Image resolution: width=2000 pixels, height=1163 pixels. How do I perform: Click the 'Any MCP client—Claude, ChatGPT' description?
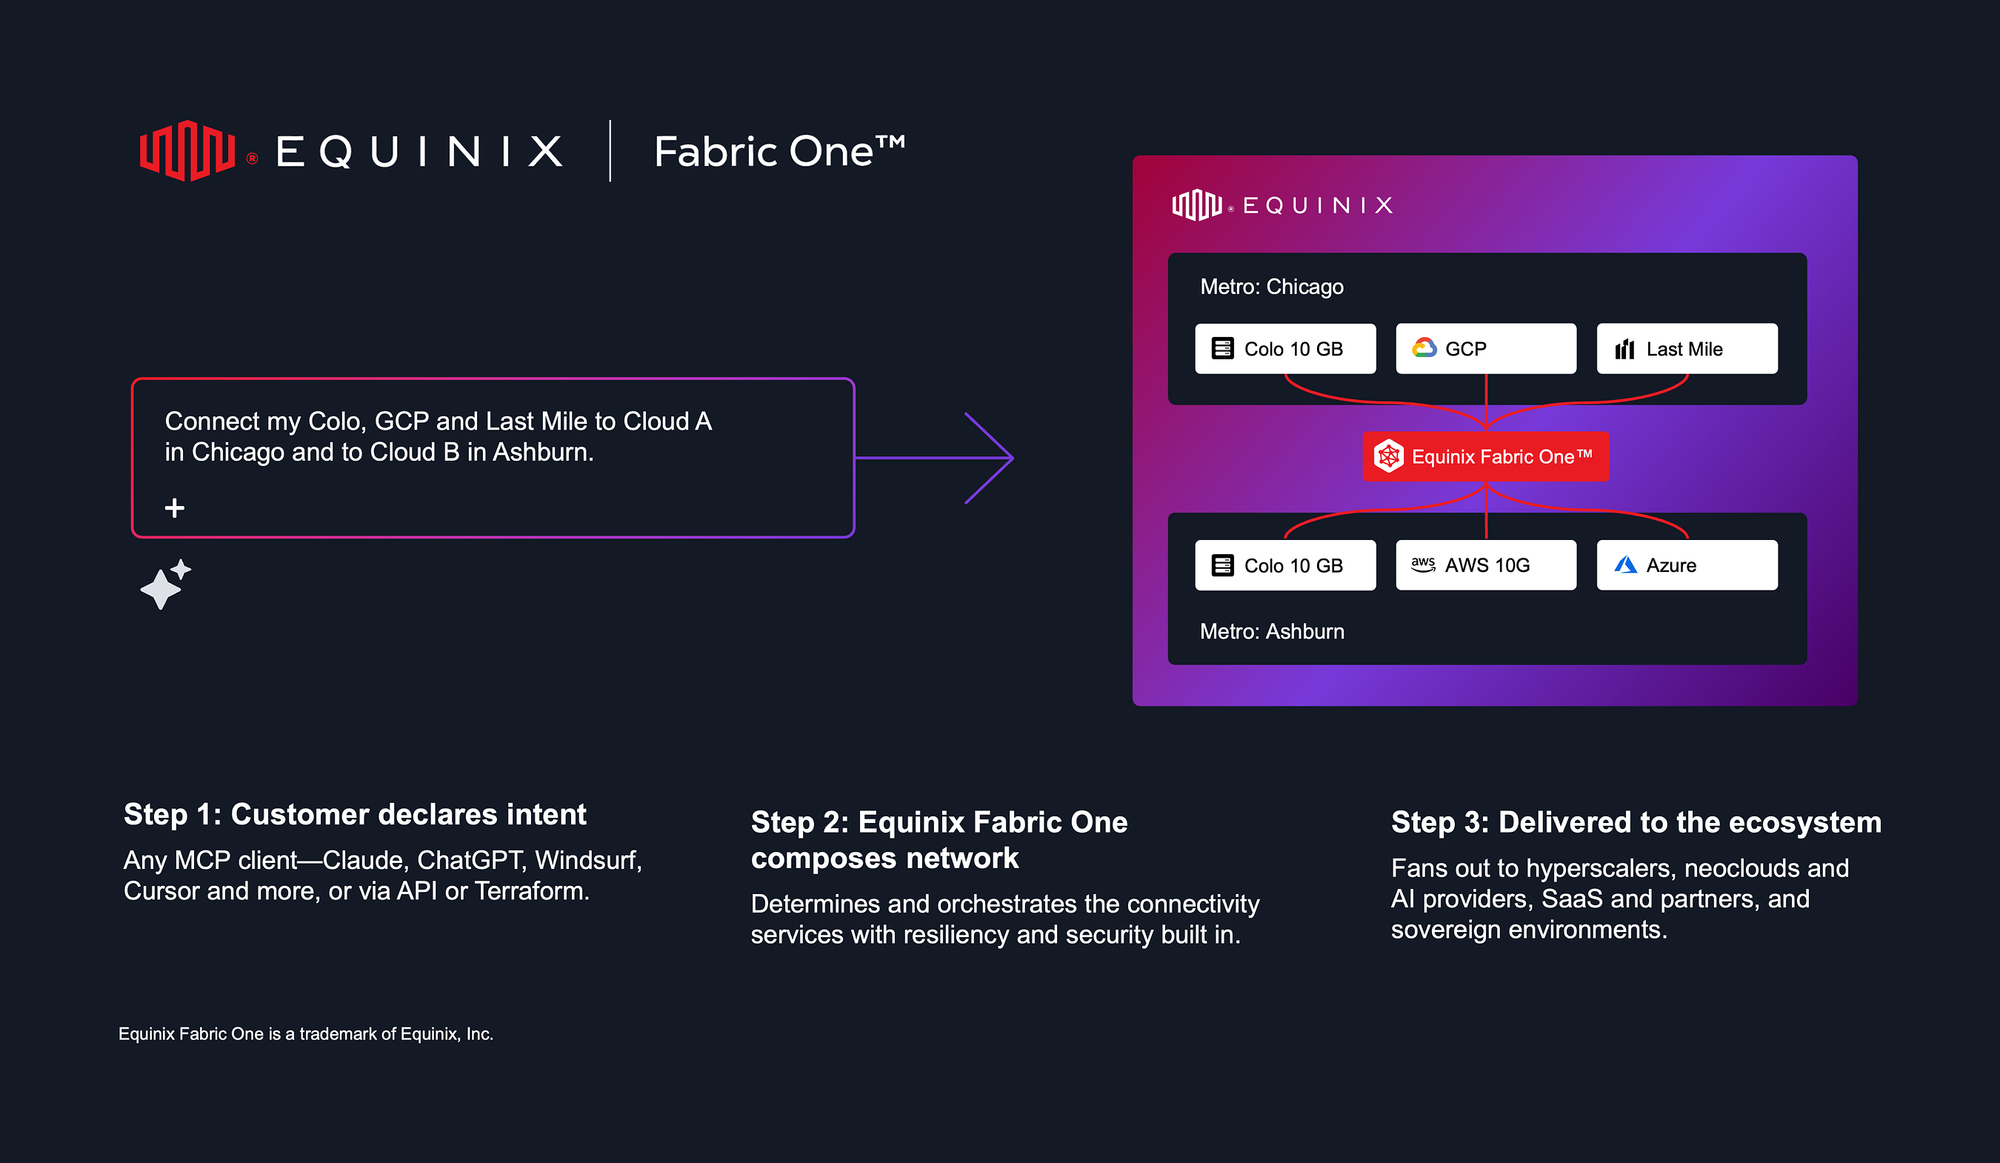click(383, 876)
